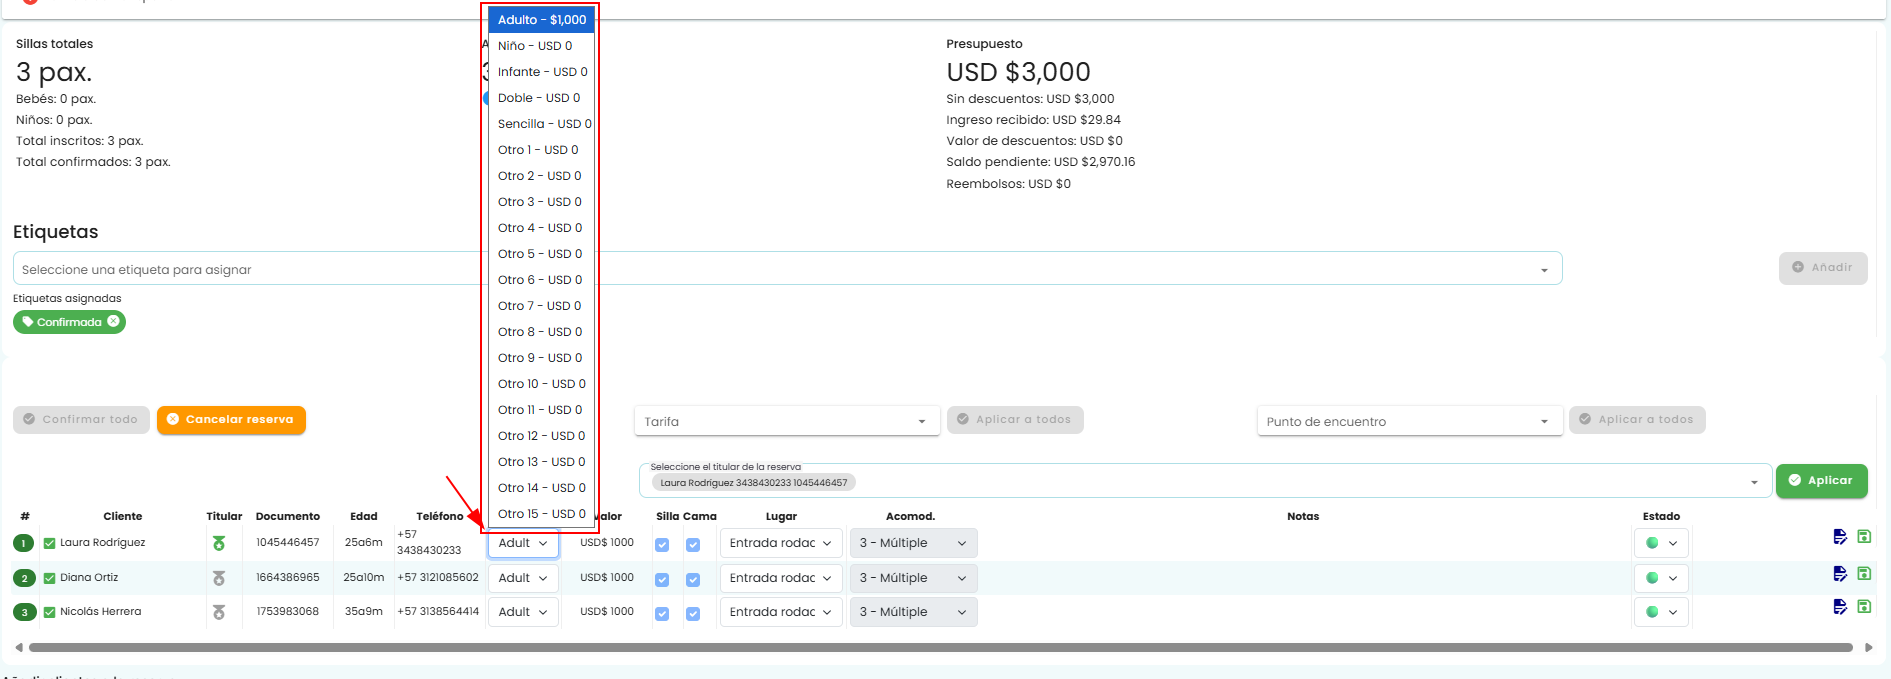Expand the Punto de encuentro dropdown
This screenshot has height=679, width=1891.
1409,421
